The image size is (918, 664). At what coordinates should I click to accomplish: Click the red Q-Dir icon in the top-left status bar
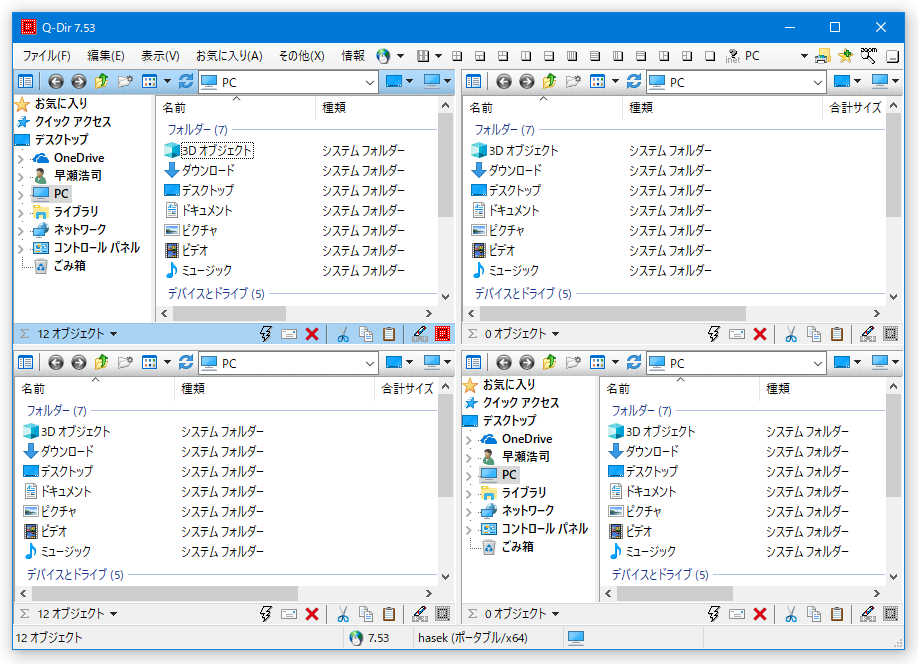coord(443,334)
